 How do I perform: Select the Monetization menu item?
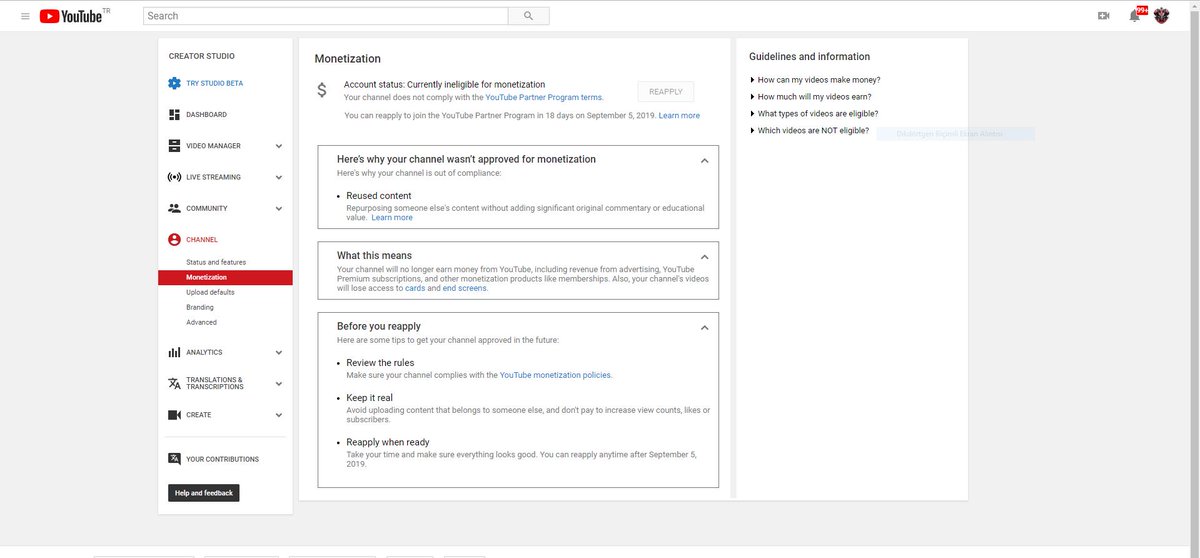(x=225, y=277)
